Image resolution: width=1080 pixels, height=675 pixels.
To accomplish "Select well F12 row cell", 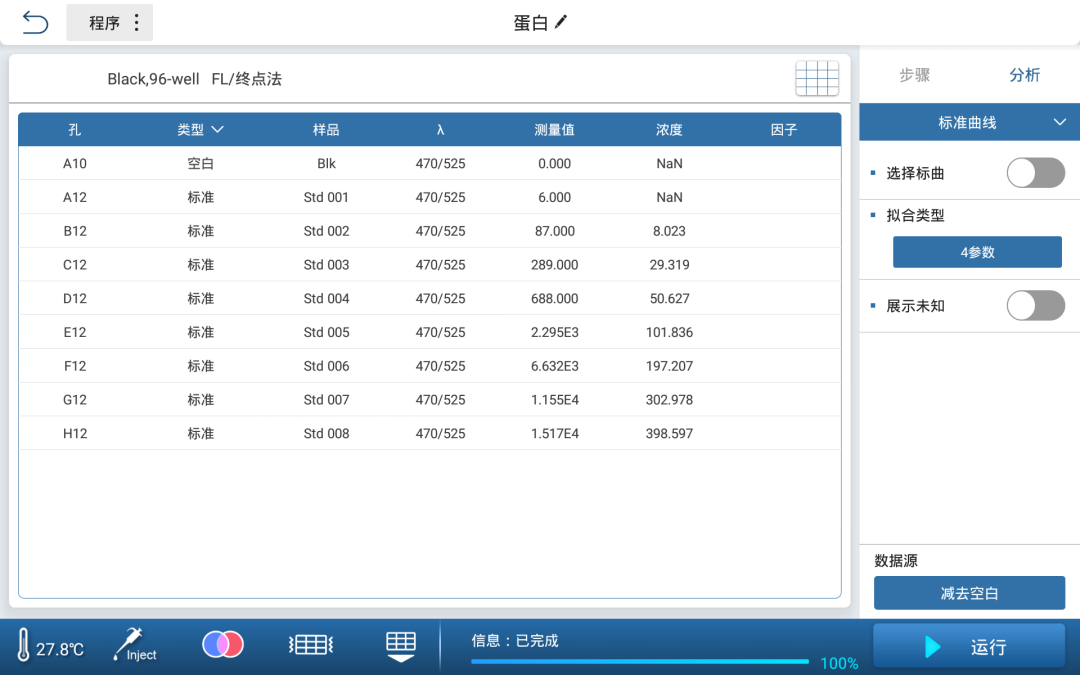I will click(x=74, y=366).
